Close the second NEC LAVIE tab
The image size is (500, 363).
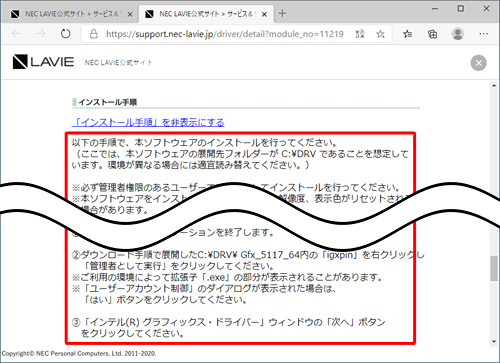coord(264,14)
